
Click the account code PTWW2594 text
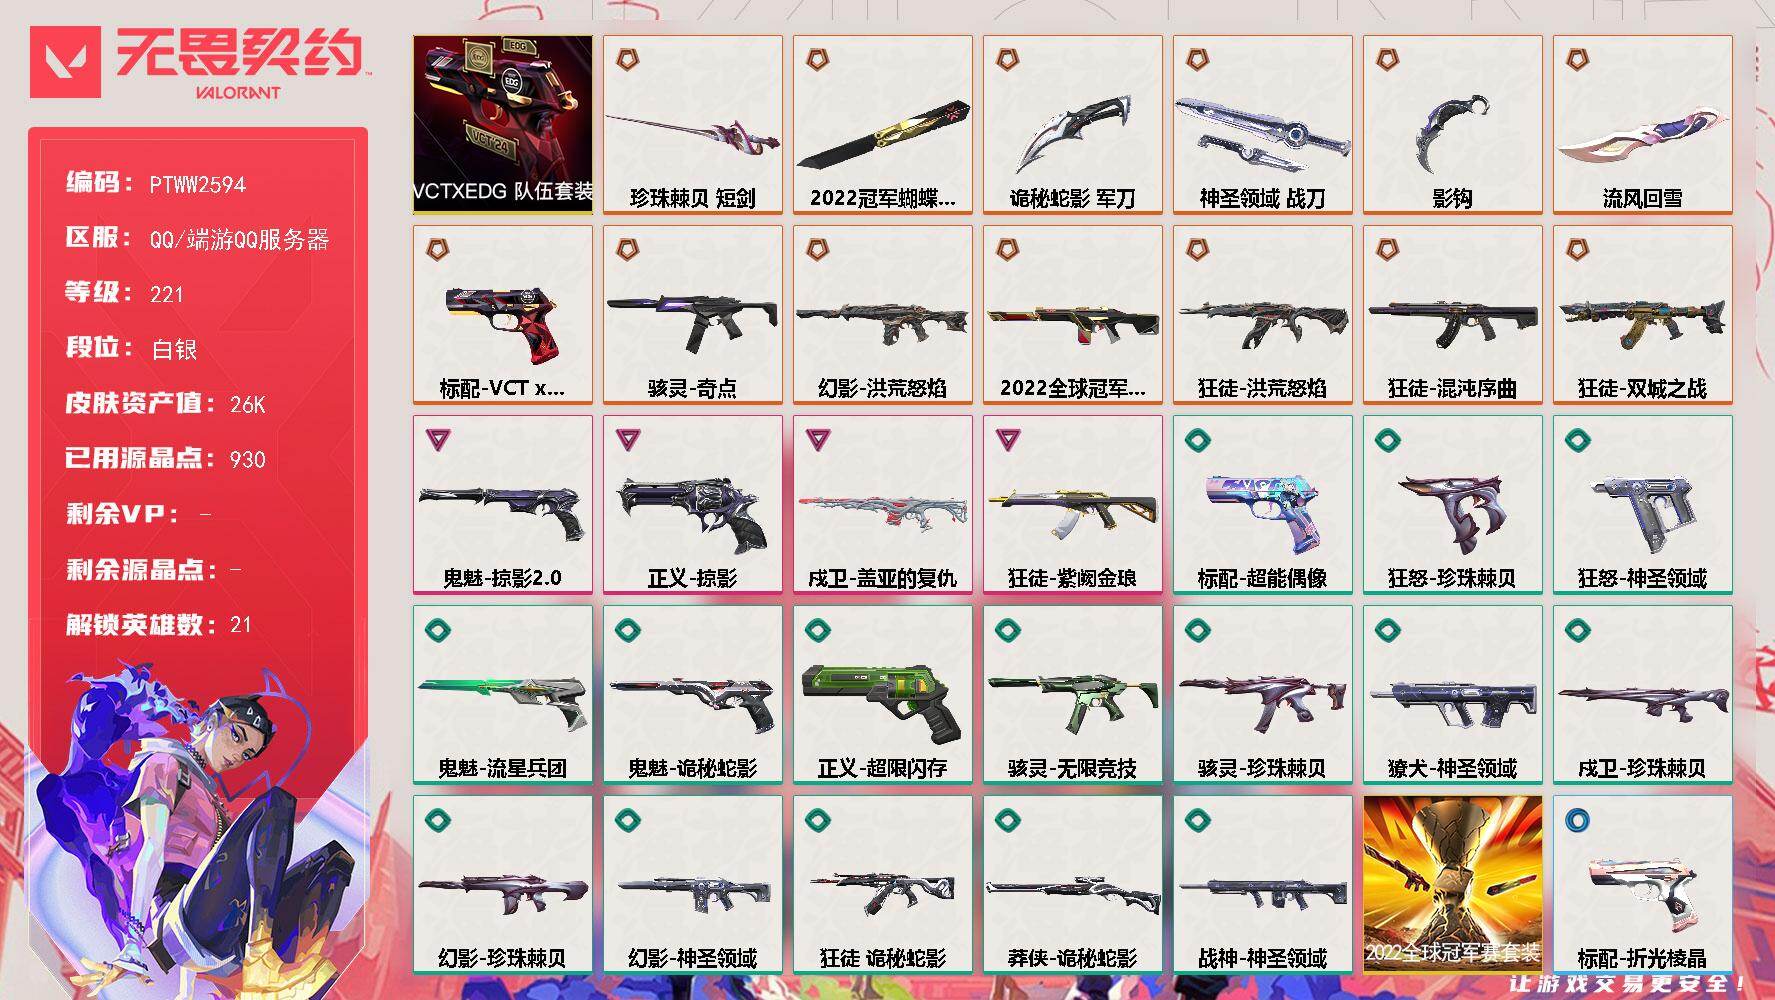tap(198, 184)
